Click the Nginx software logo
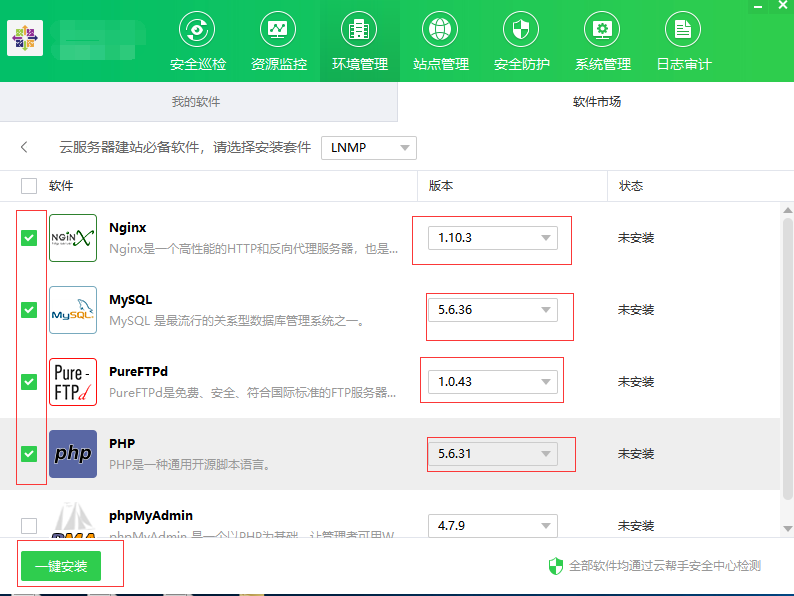794x596 pixels. pyautogui.click(x=73, y=238)
